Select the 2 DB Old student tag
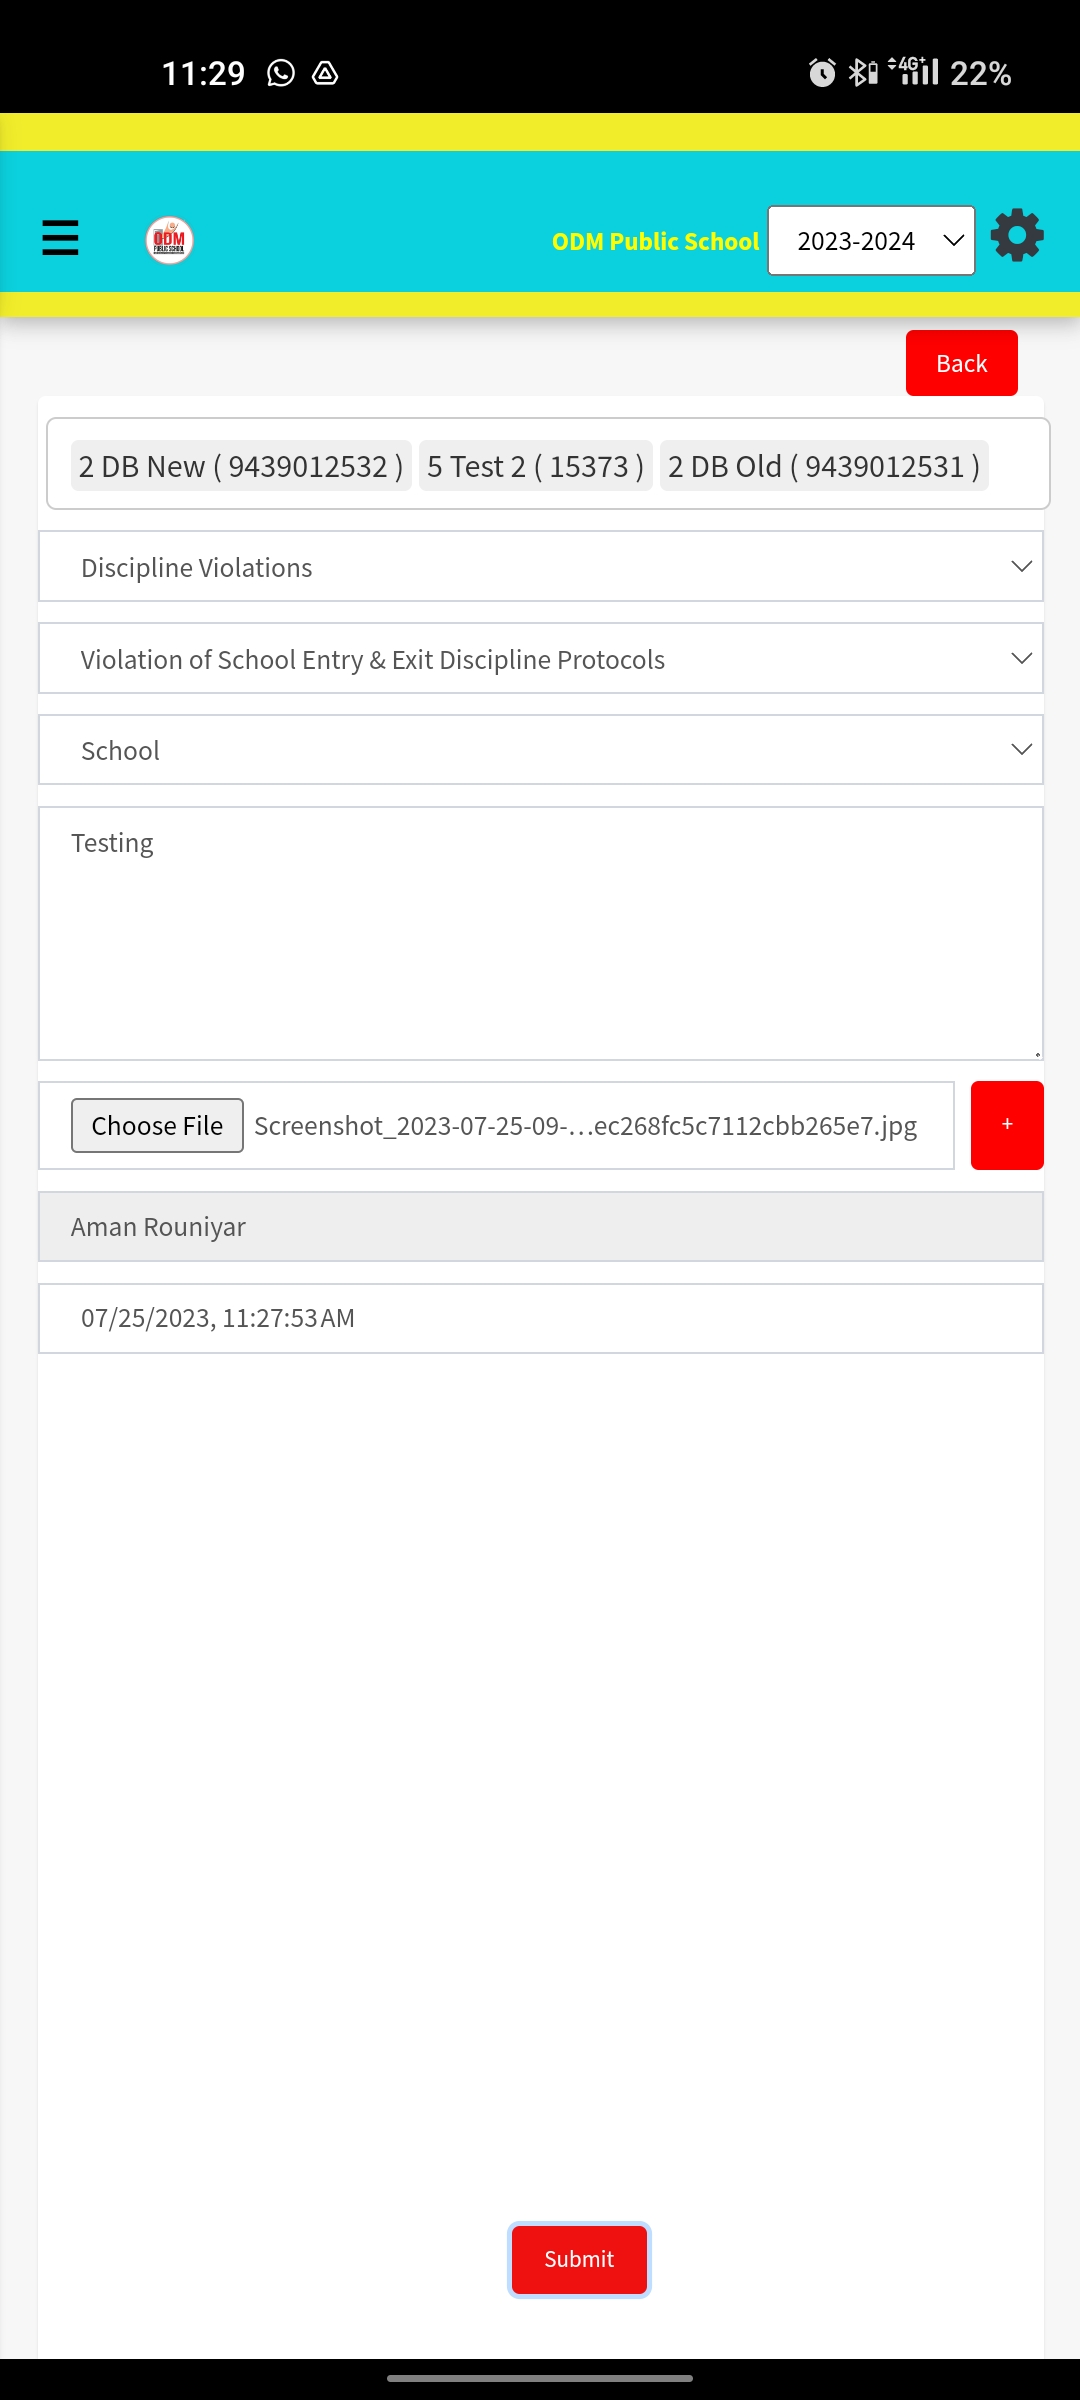Screen dimensions: 1080x2400 [x=823, y=466]
